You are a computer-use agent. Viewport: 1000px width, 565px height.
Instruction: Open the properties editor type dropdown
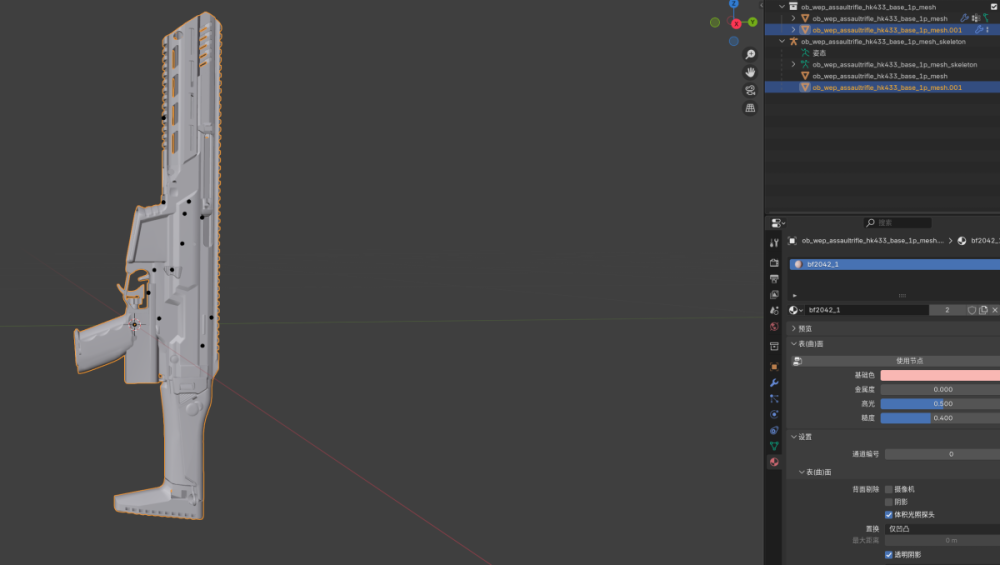coord(778,223)
